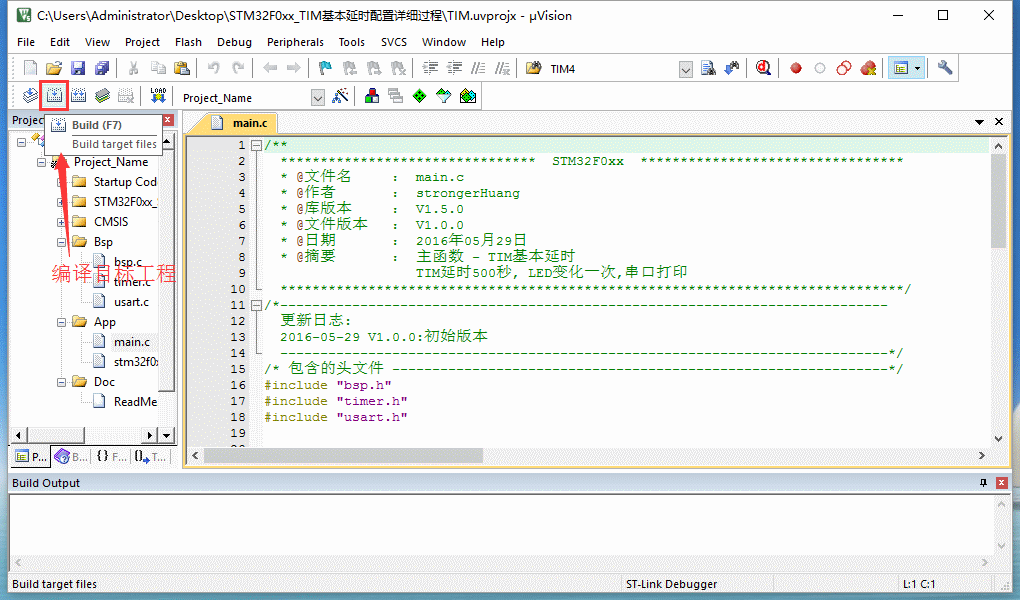The image size is (1020, 600).
Task: Open Manage Run-Time Environment green diamond icon
Action: 419,97
